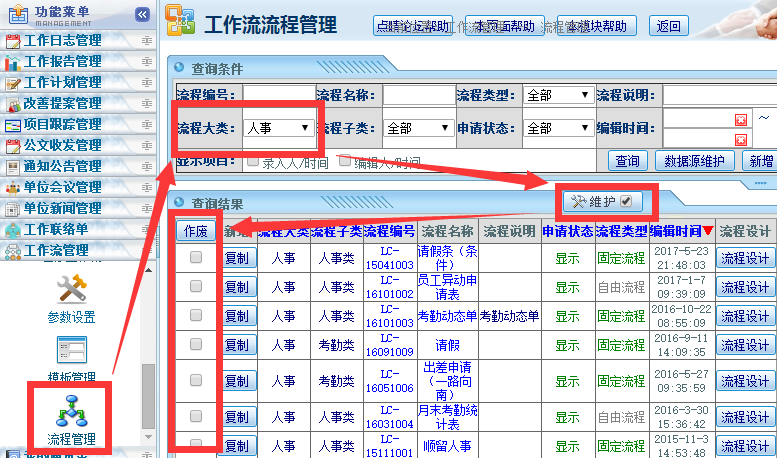Open the 流程管理 icon in sidebar
Image resolution: width=777 pixels, height=458 pixels.
(x=73, y=412)
